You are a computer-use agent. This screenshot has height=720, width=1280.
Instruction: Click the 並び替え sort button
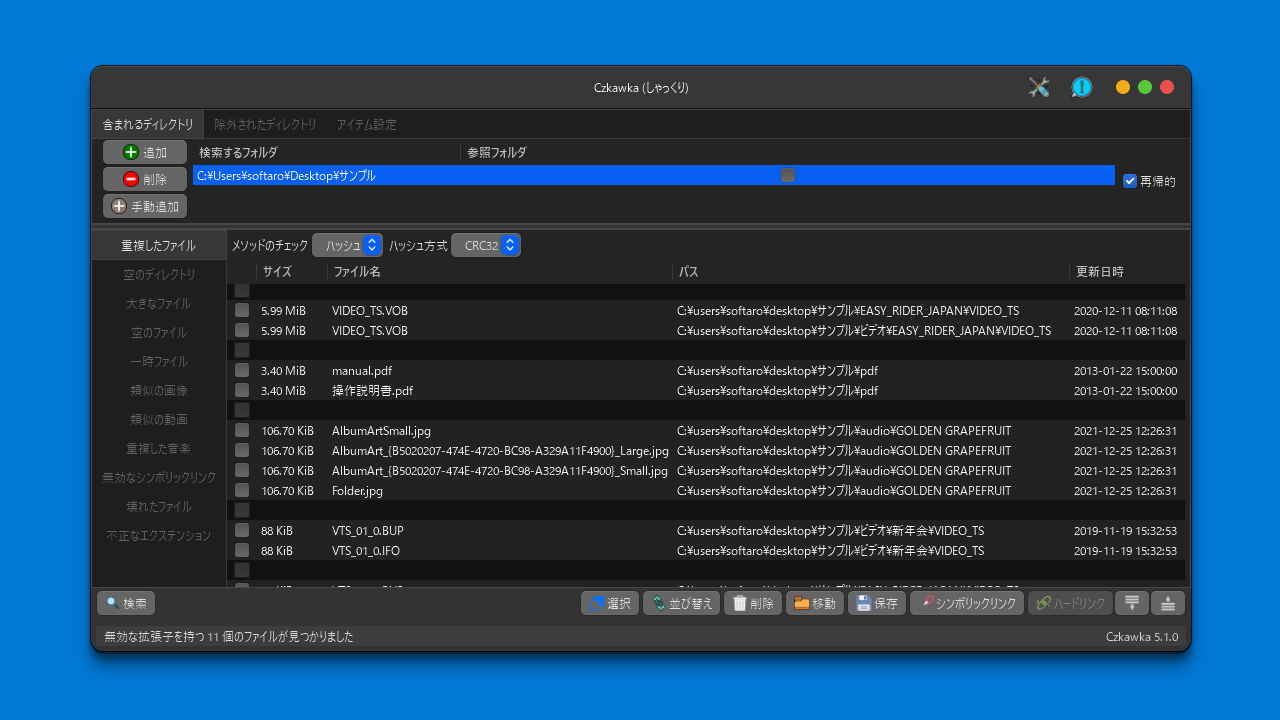[681, 603]
